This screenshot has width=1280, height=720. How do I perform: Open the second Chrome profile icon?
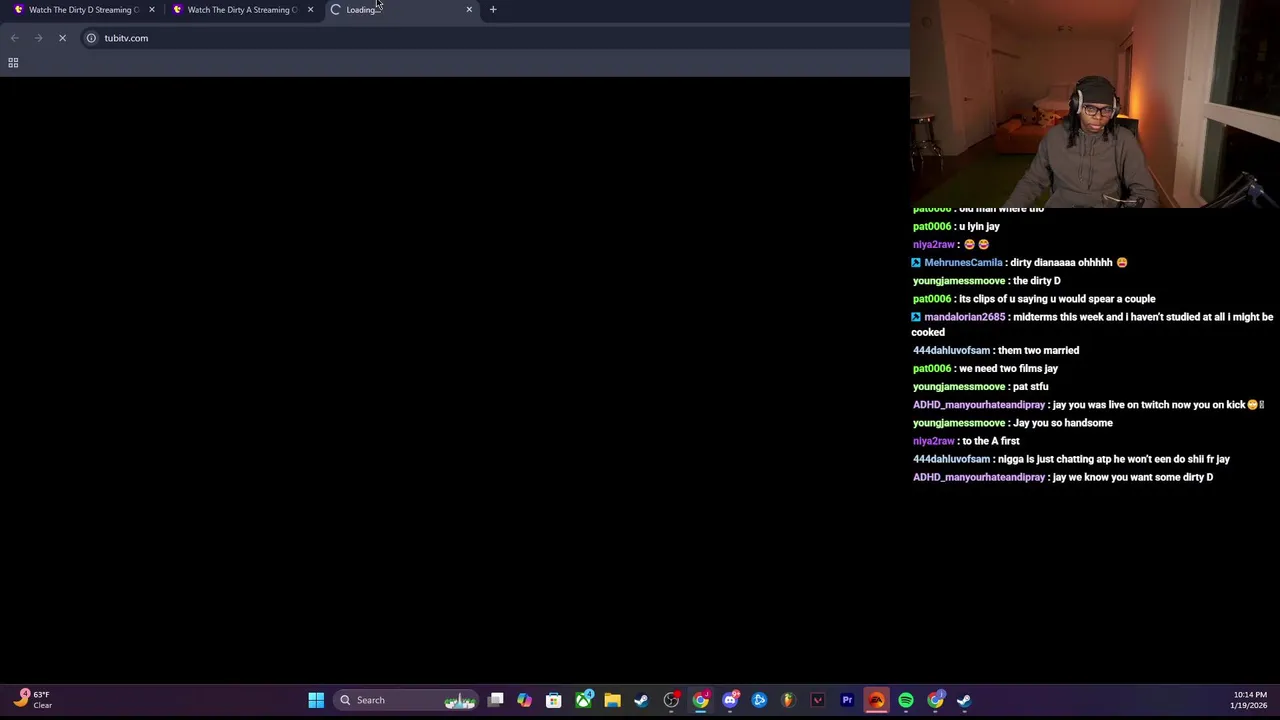pyautogui.click(x=935, y=700)
